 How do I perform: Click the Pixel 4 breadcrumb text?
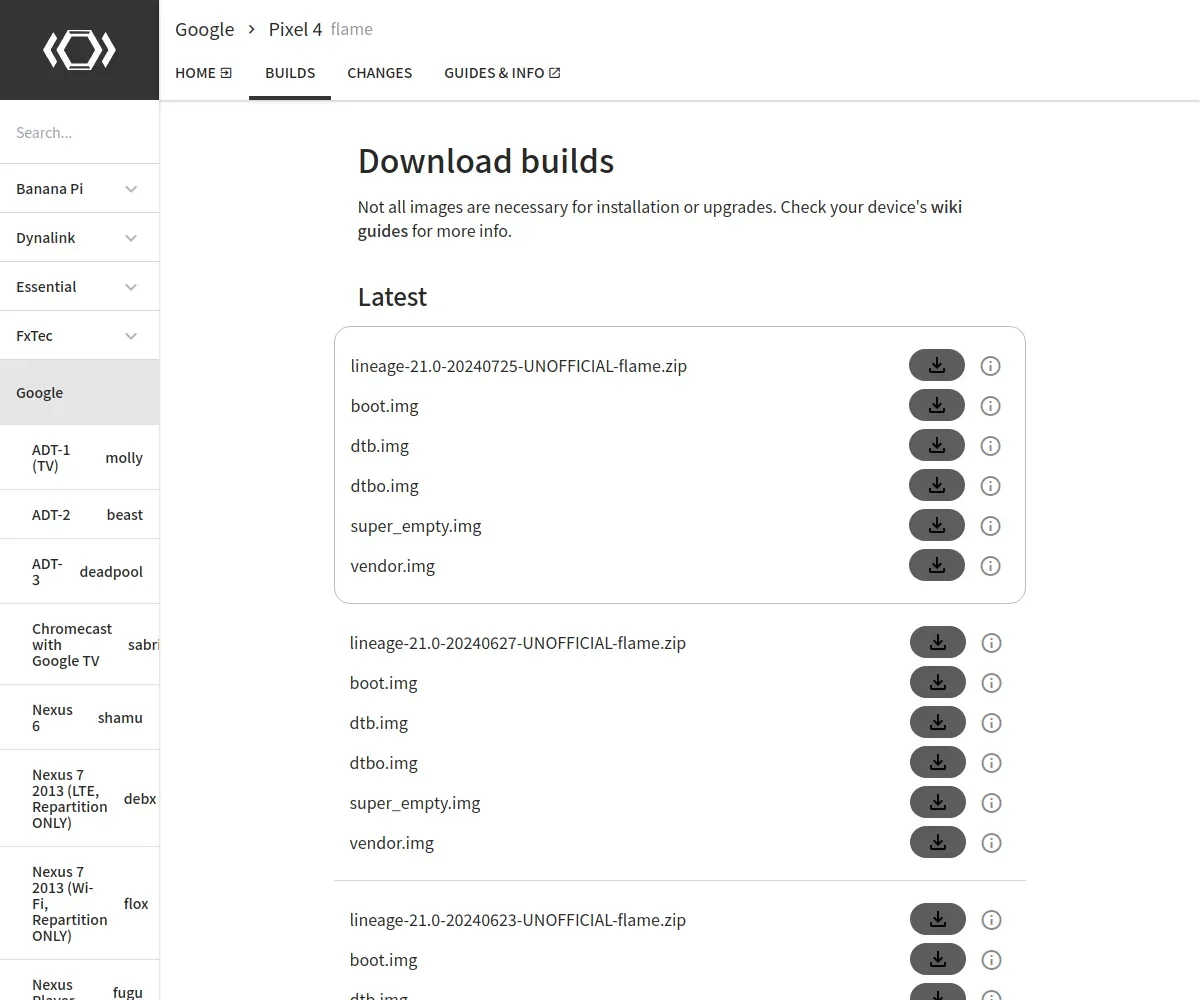pos(296,29)
